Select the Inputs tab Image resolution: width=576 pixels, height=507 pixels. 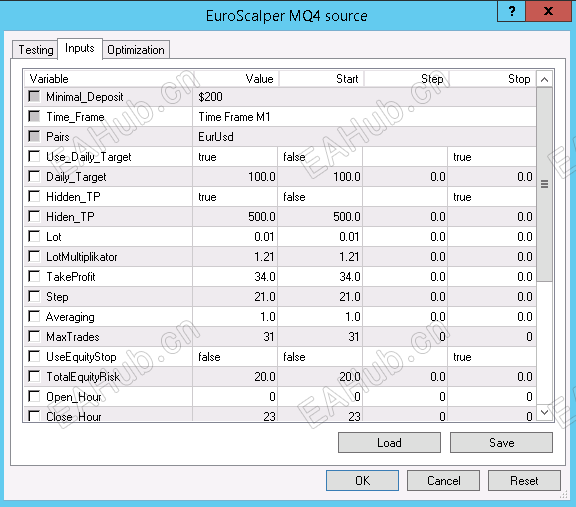click(x=80, y=48)
